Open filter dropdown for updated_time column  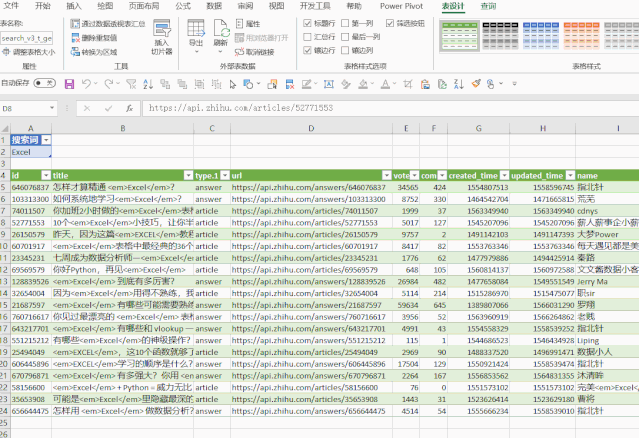571,176
